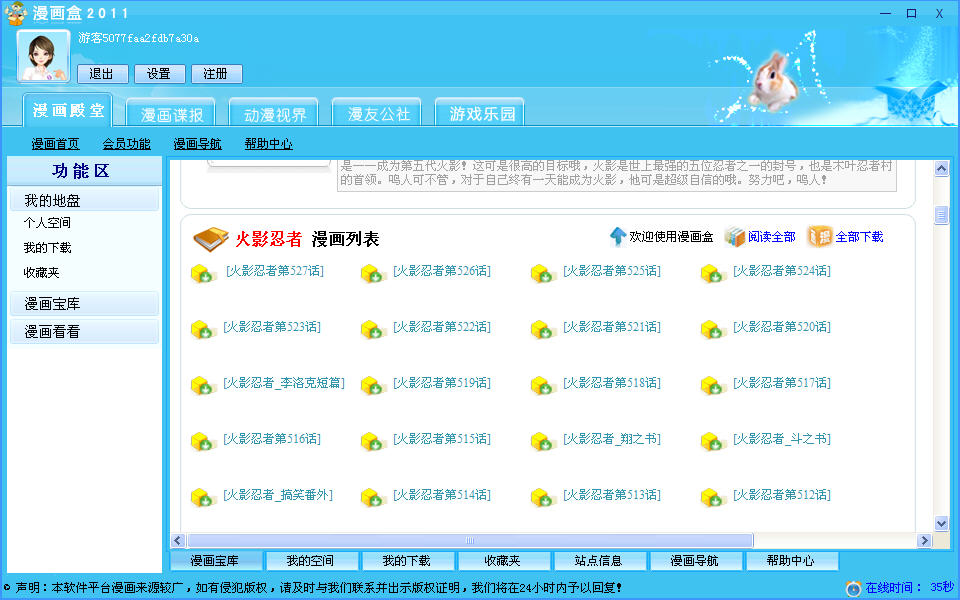
Task: Select bottom 站点信息 tab
Action: tap(599, 560)
